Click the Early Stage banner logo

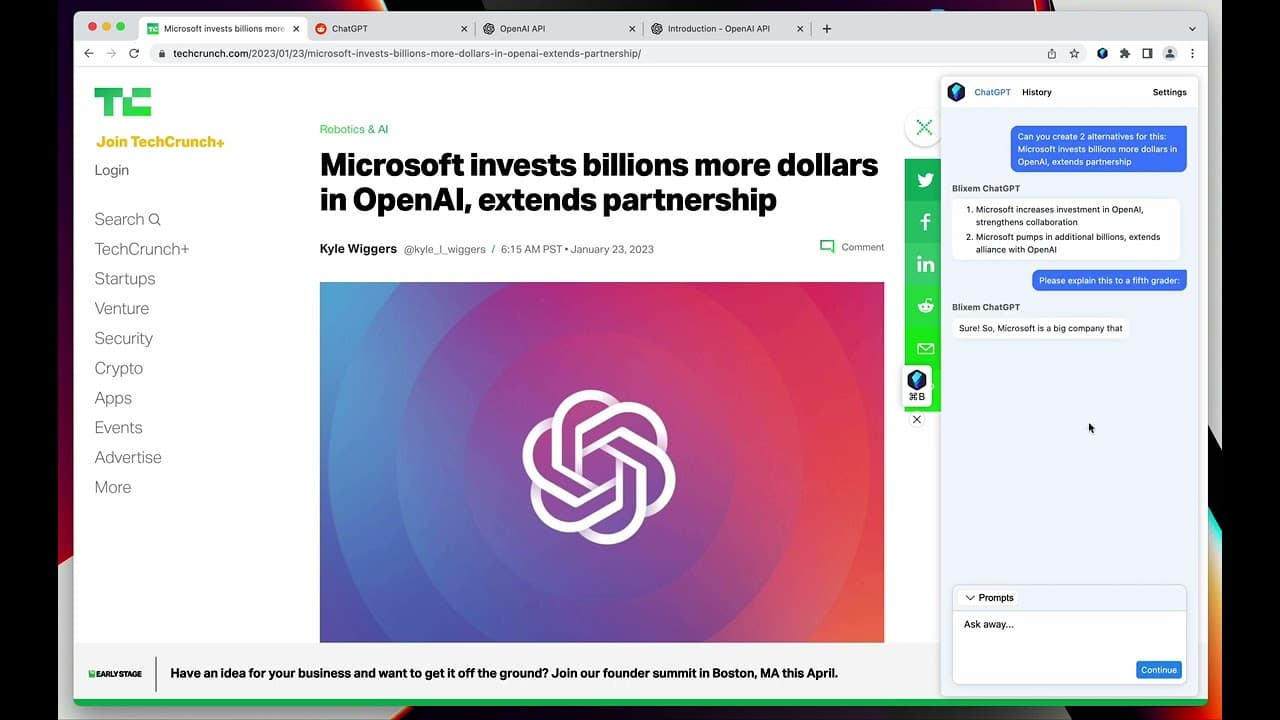click(x=115, y=674)
